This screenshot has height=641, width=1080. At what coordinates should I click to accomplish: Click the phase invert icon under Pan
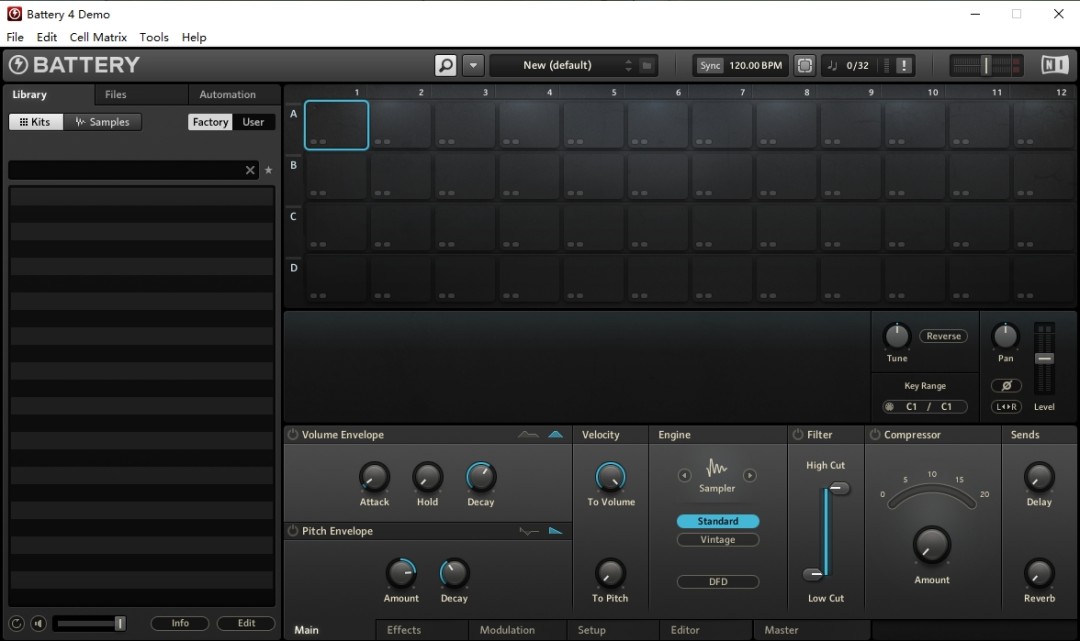[1005, 386]
